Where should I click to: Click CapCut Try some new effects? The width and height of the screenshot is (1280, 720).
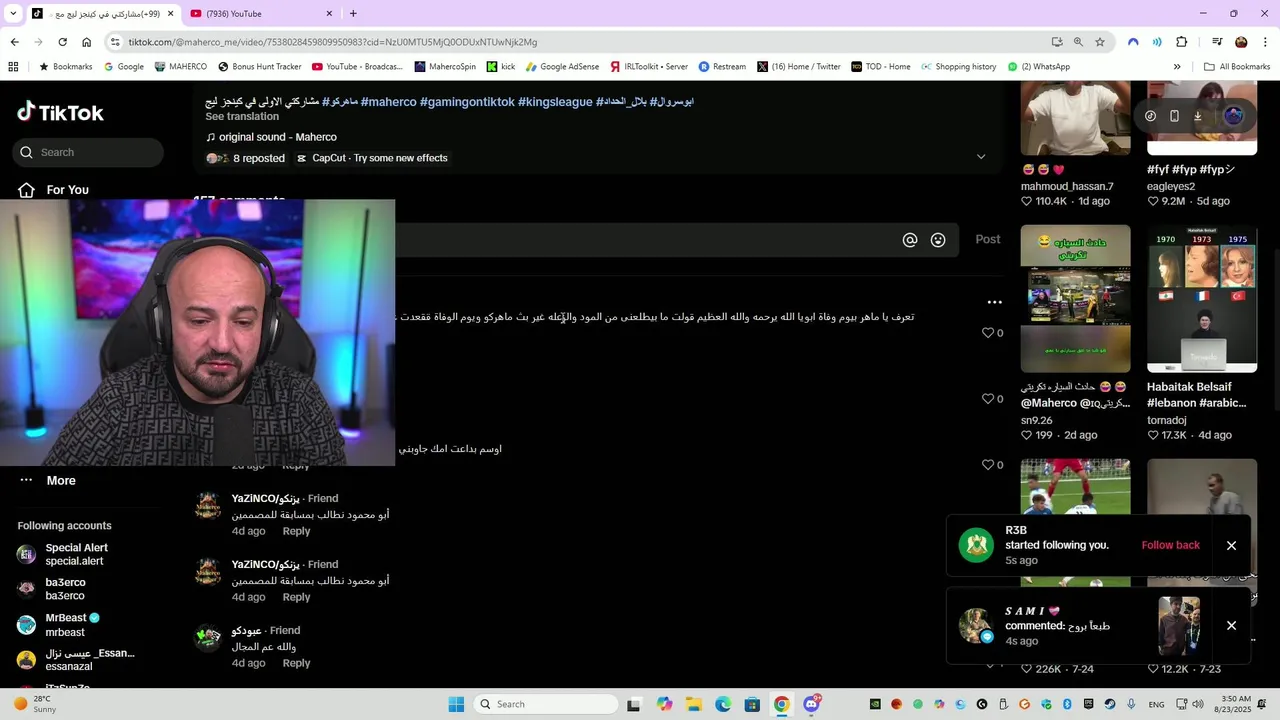372,158
